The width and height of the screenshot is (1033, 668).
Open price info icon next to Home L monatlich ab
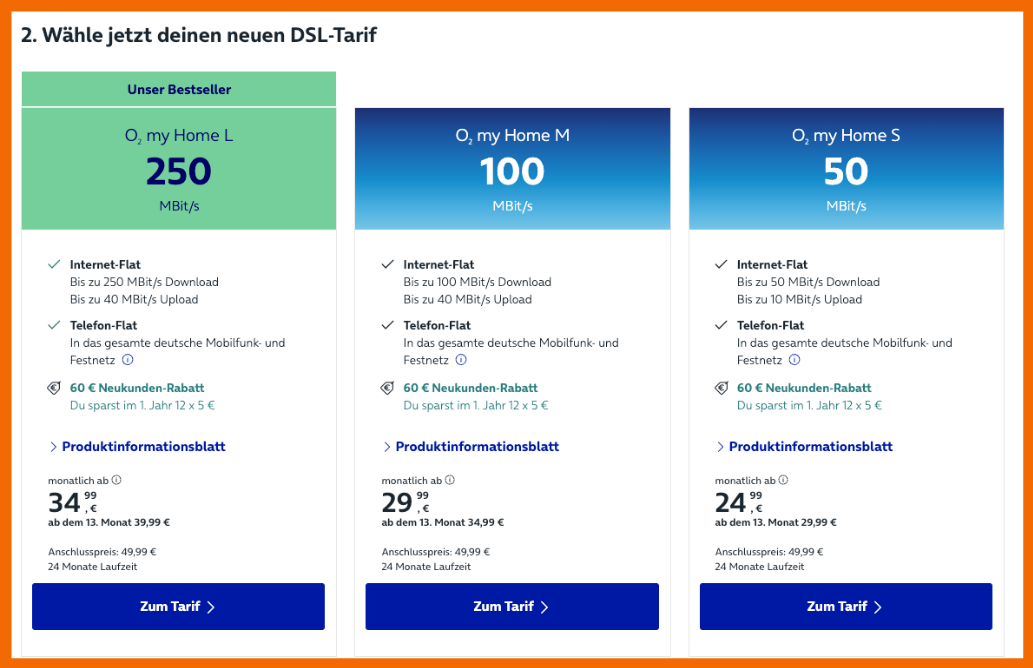point(116,480)
